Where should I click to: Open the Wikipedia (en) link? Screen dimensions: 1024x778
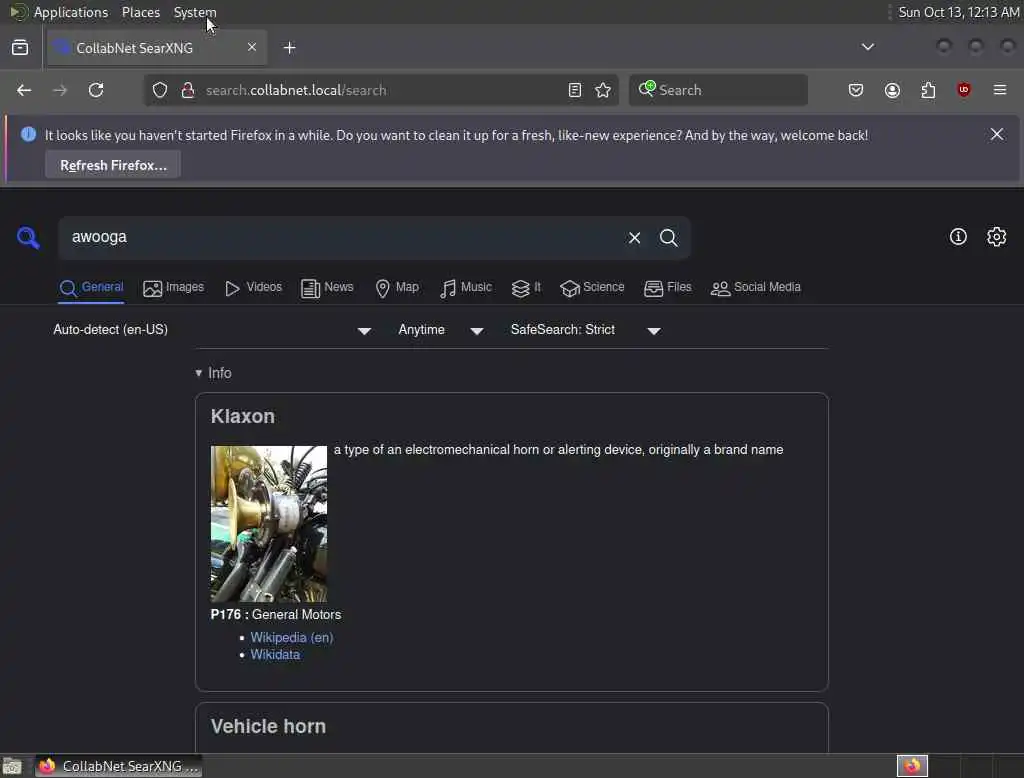(291, 638)
